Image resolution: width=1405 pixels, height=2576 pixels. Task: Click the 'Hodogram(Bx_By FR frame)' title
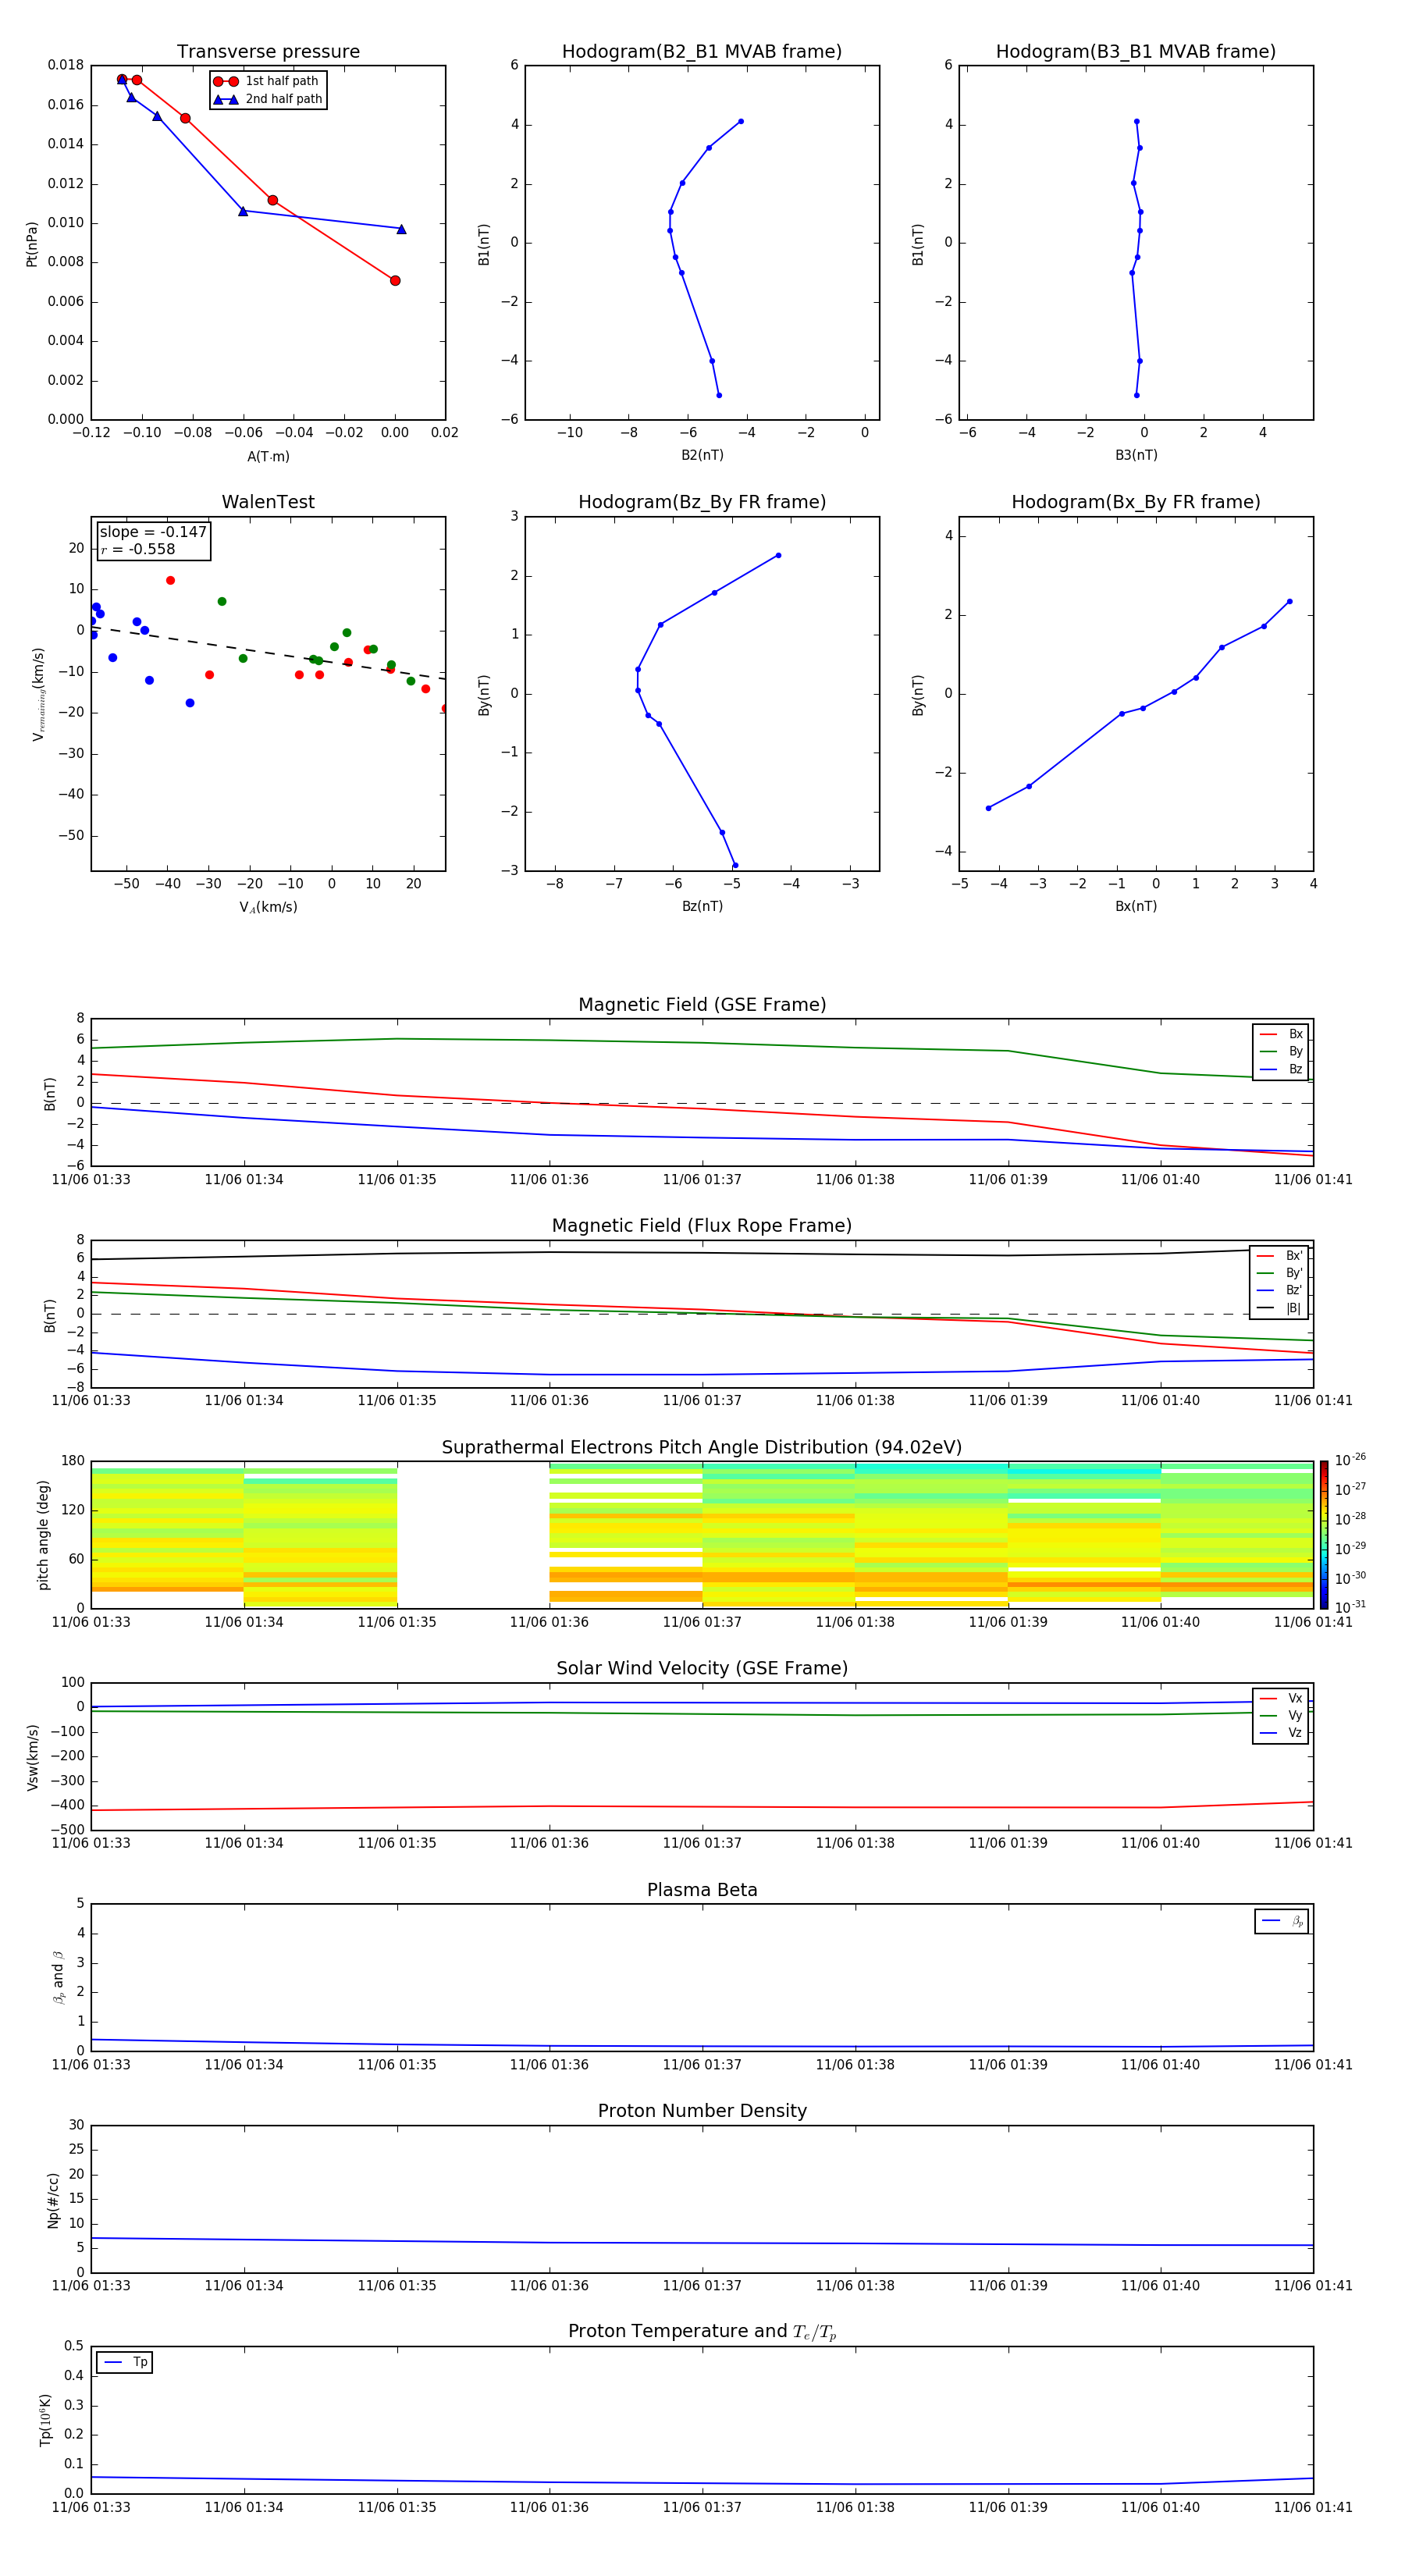coord(1136,502)
